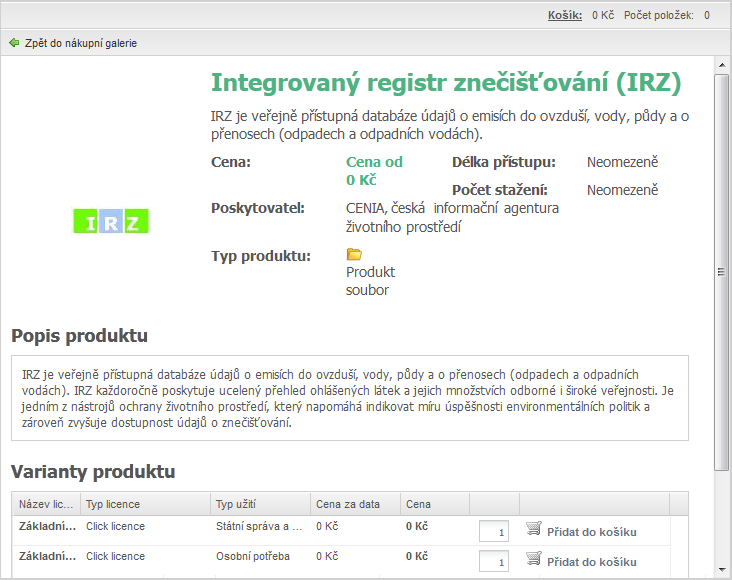This screenshot has height=580, width=732.
Task: Add Osobní potřeba variant to cart
Action: 591,562
